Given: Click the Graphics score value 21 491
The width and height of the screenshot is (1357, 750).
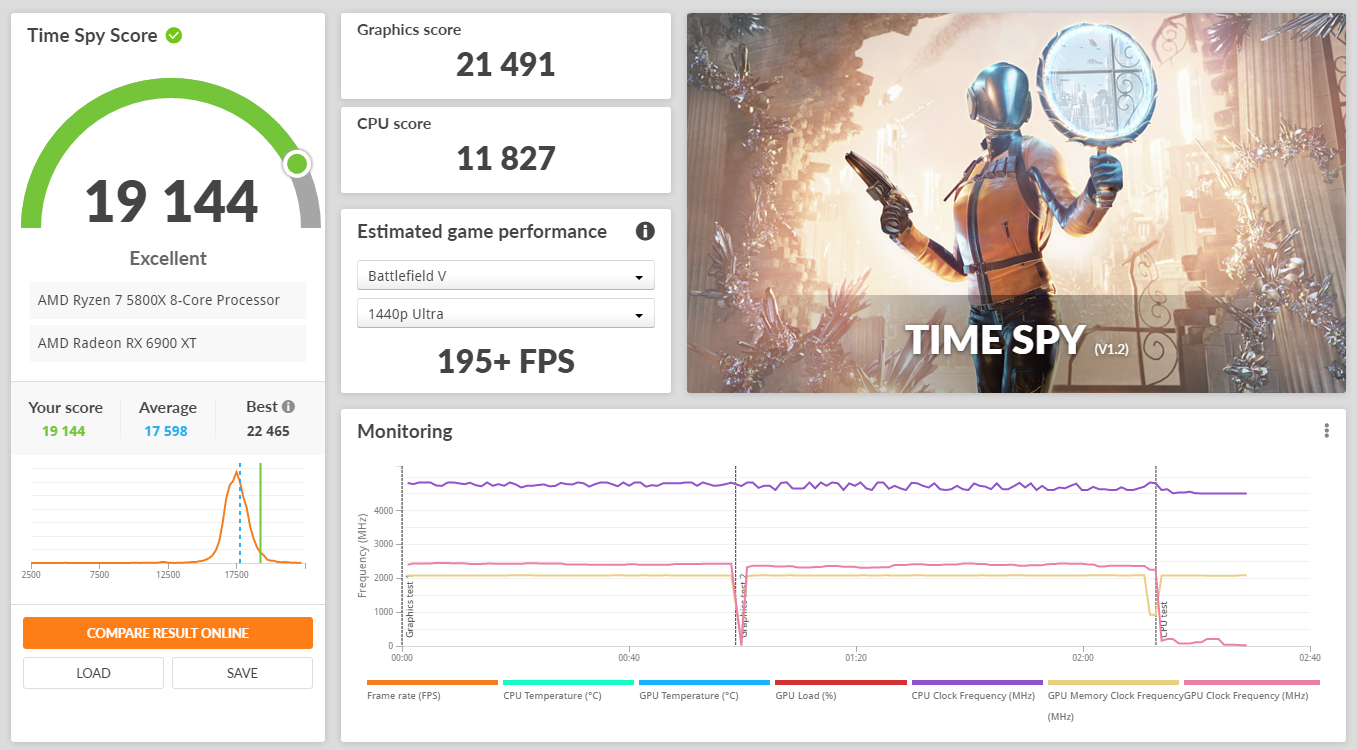Looking at the screenshot, I should [505, 65].
